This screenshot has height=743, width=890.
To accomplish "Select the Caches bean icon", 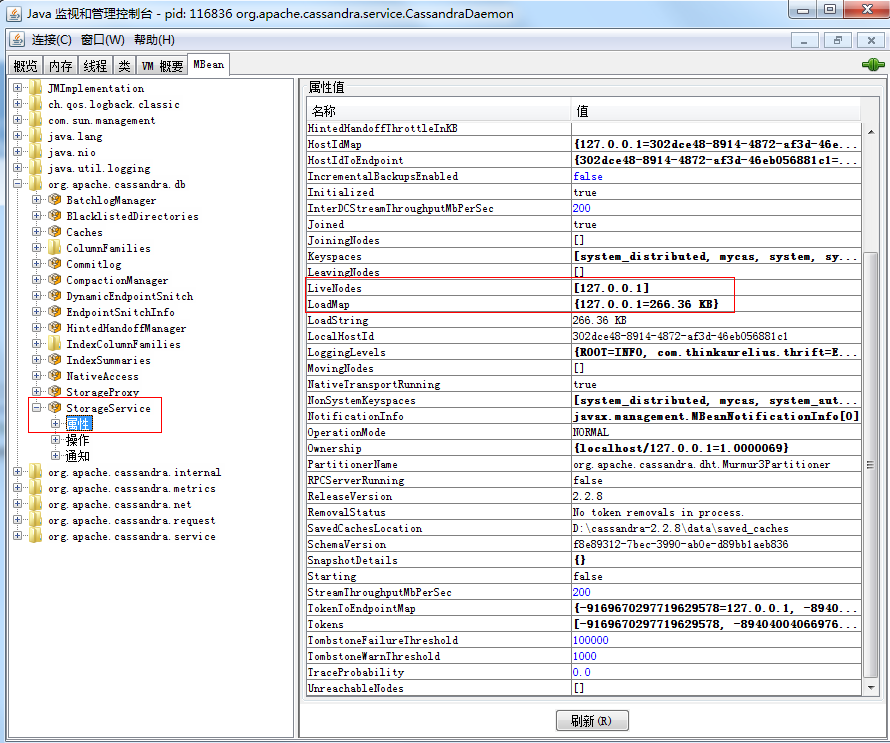I will coord(54,232).
